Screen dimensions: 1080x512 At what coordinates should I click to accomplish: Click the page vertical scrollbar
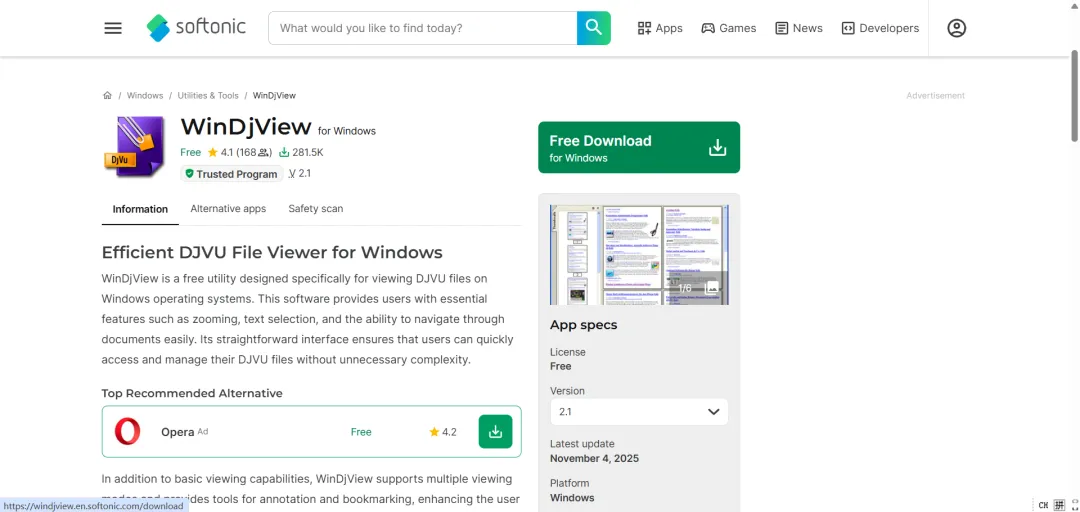(x=1074, y=96)
